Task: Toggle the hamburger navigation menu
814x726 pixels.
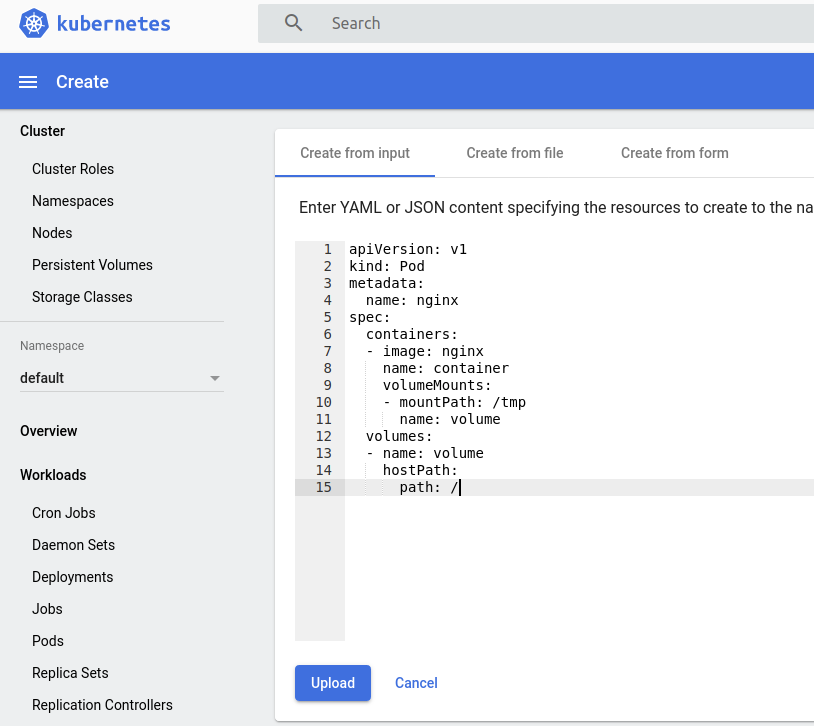Action: pyautogui.click(x=28, y=82)
